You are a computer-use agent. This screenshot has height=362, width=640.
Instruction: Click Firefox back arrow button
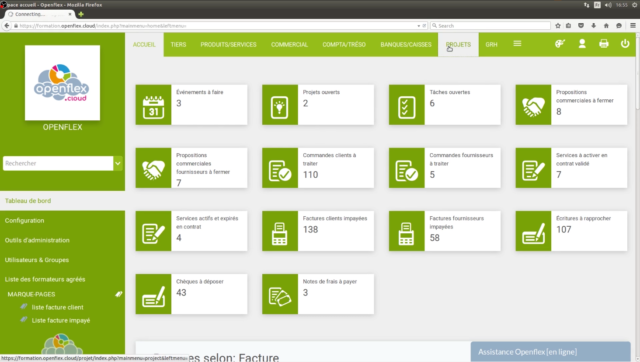(x=7, y=26)
